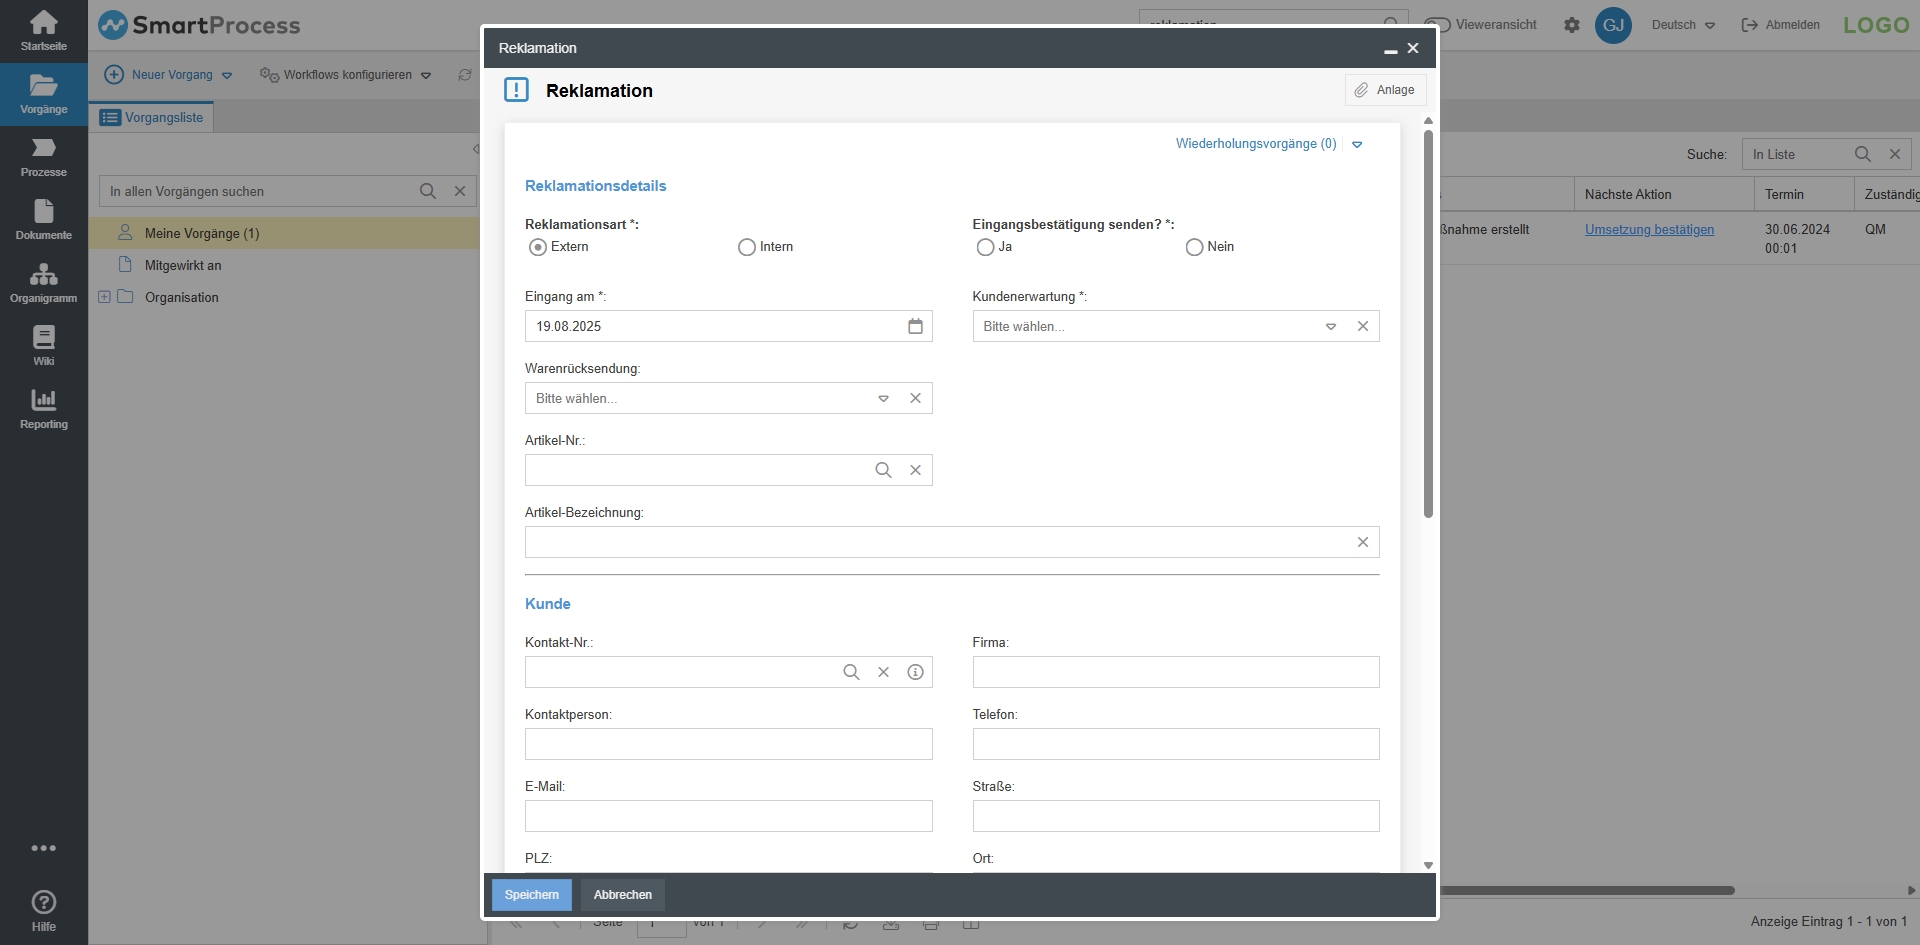Go to Prozesse in the sidebar

[x=44, y=157]
